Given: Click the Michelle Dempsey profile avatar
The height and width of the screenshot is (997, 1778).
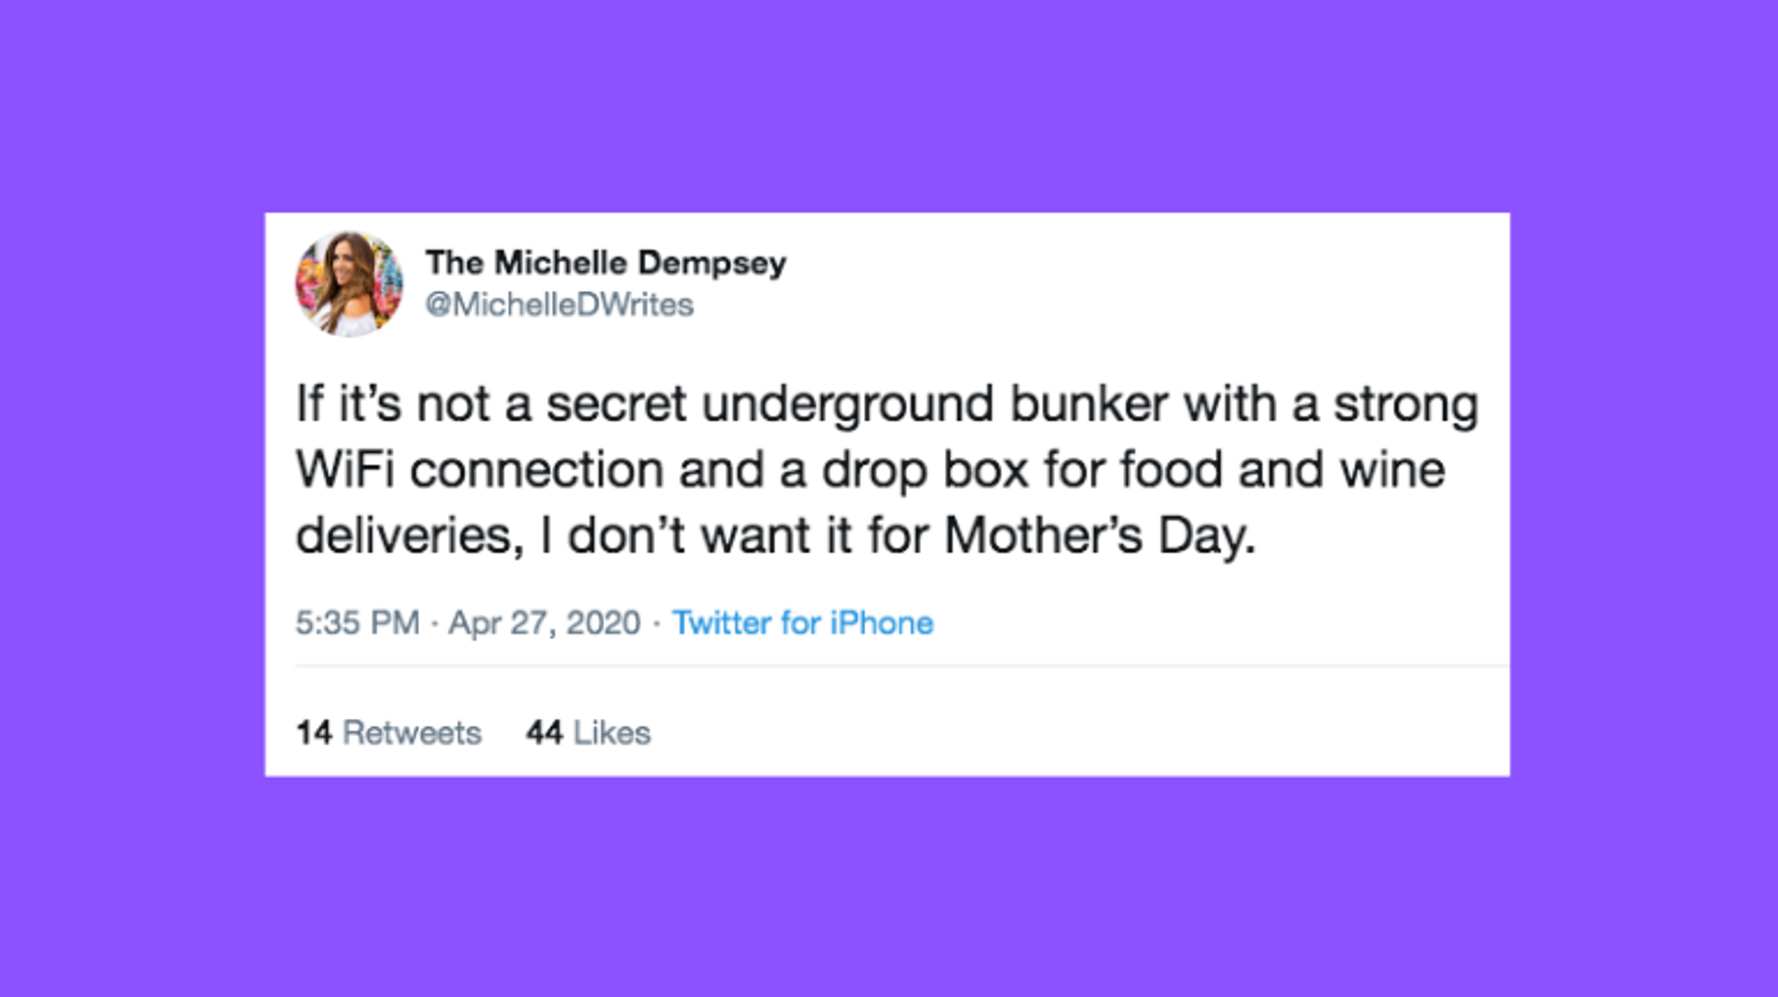Looking at the screenshot, I should (x=349, y=284).
